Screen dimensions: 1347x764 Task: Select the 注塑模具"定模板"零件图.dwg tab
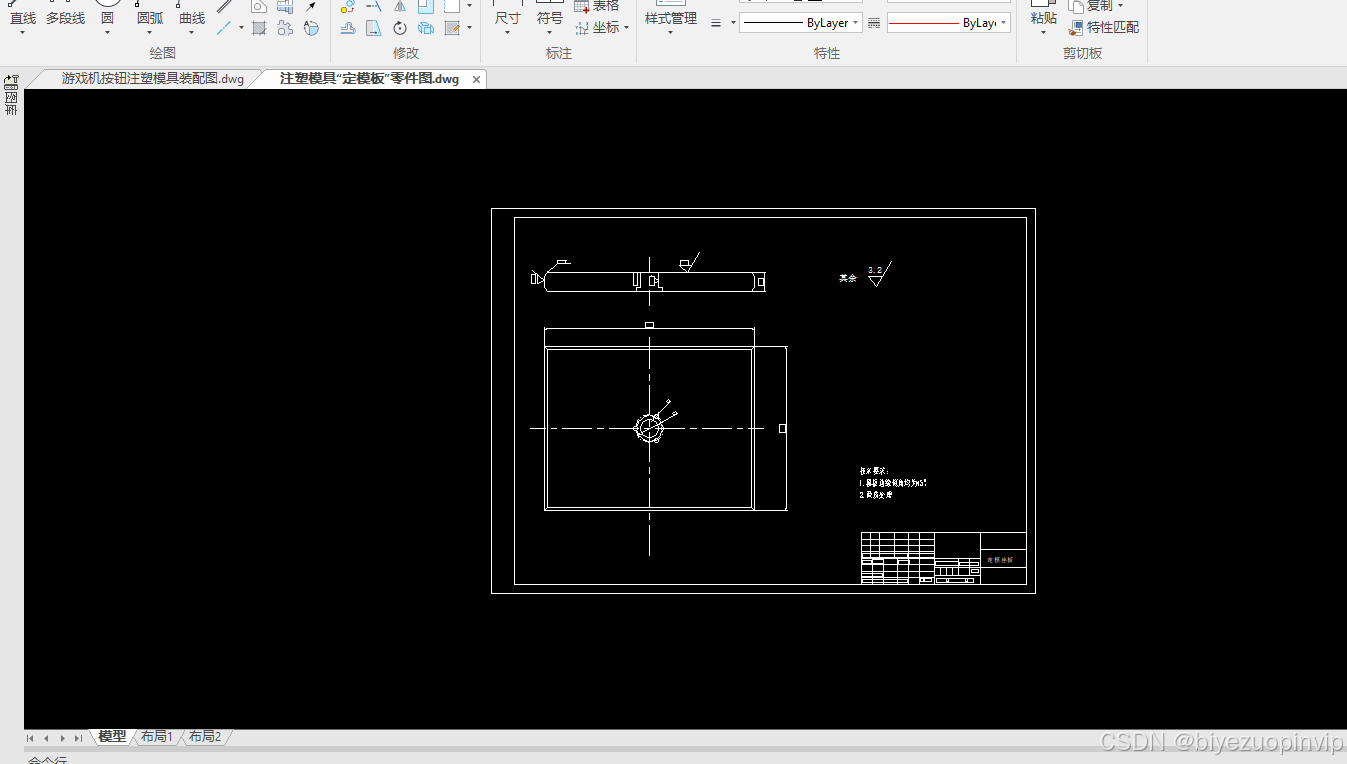pos(369,79)
